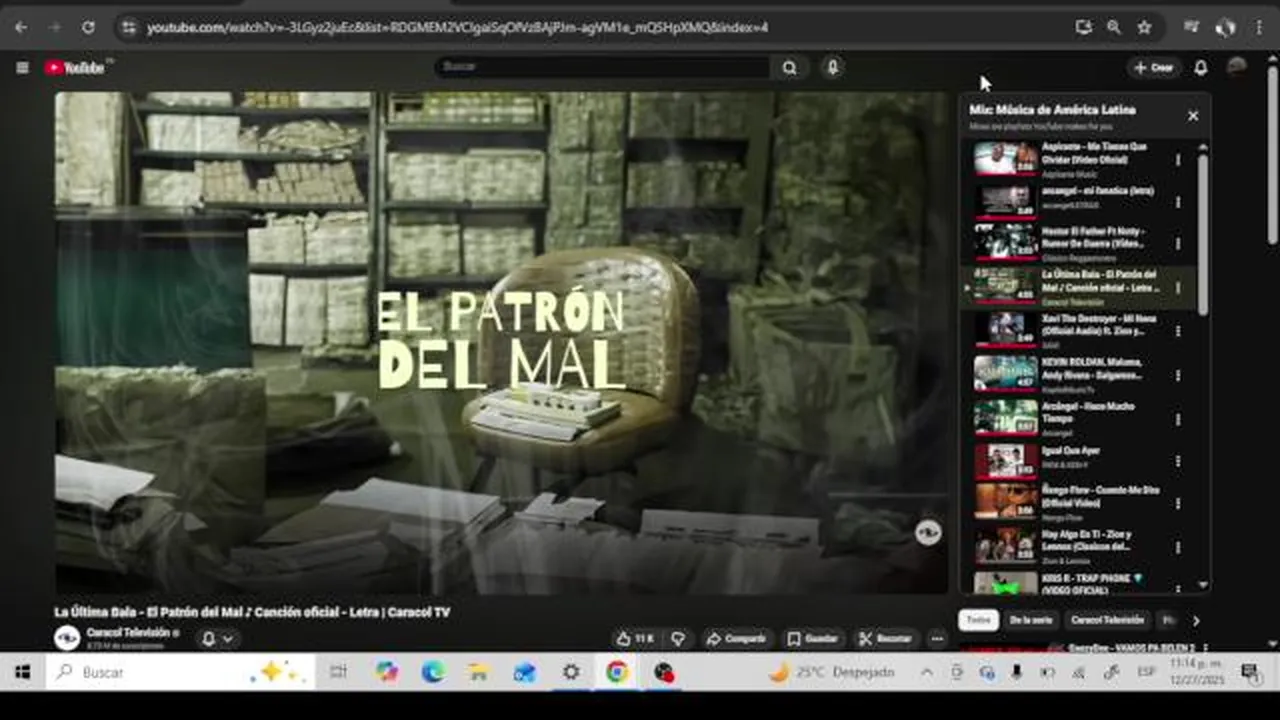Open options for 'Igual Que Ayer' row
This screenshot has width=1280, height=720.
(x=1178, y=461)
